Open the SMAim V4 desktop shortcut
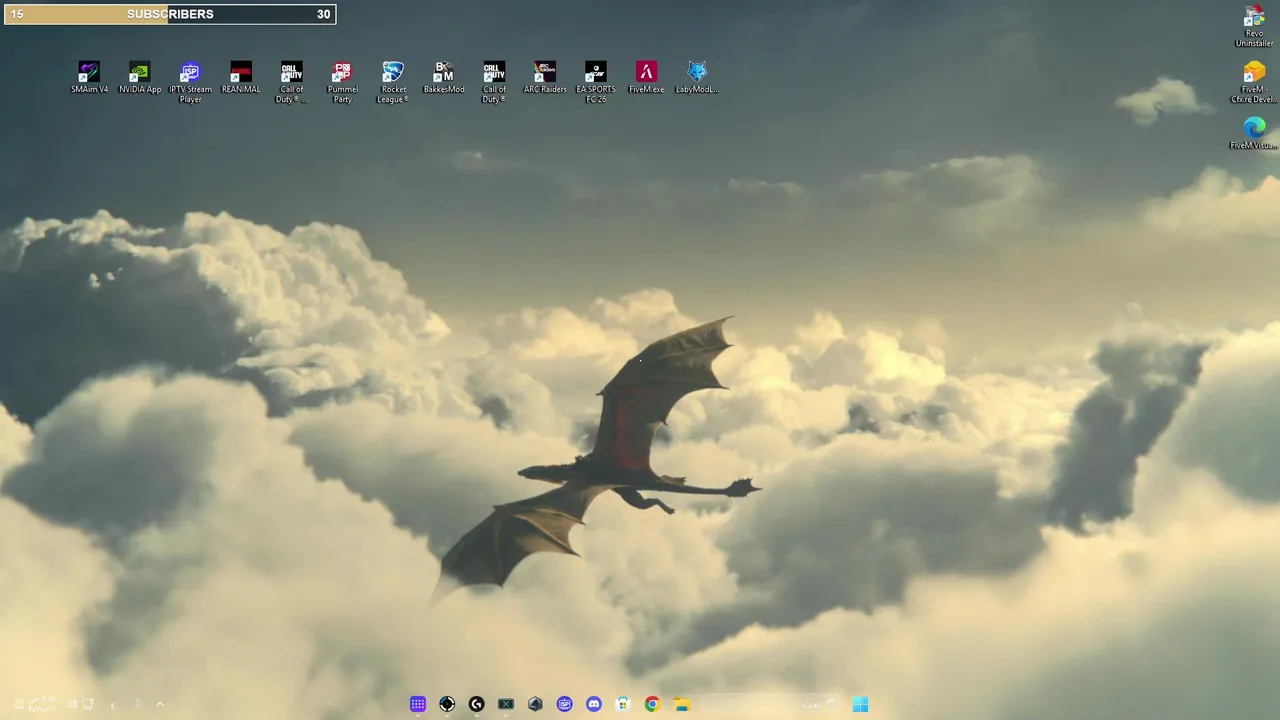Viewport: 1280px width, 720px height. (x=89, y=78)
